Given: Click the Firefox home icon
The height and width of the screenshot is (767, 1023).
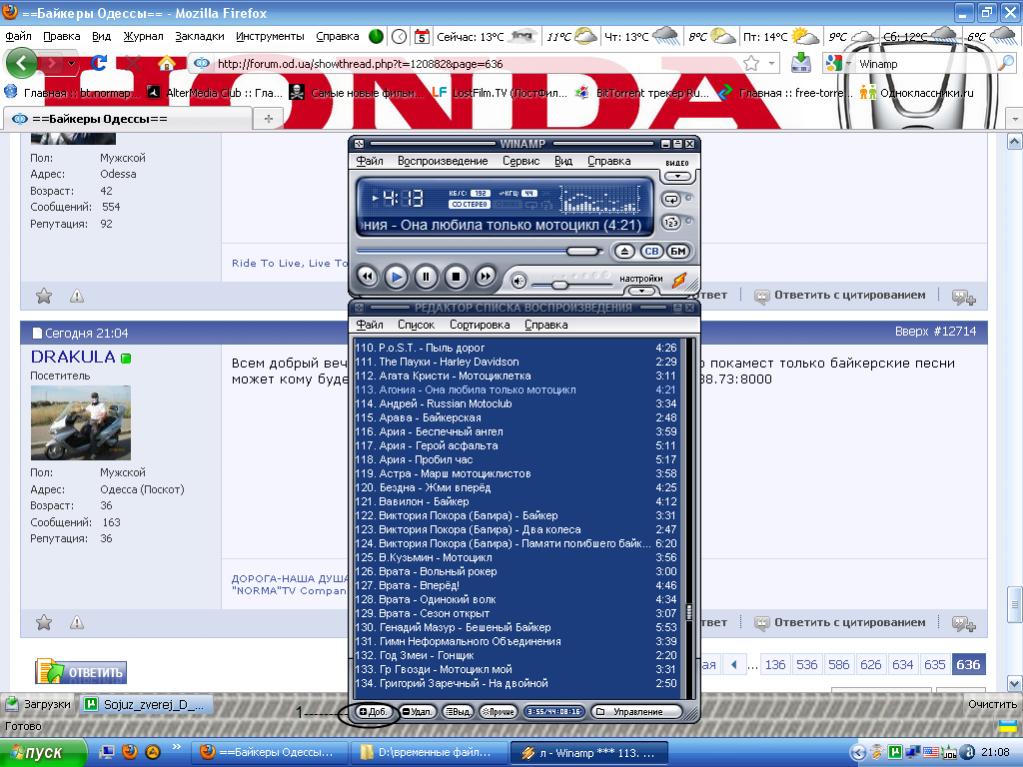Looking at the screenshot, I should pos(167,63).
